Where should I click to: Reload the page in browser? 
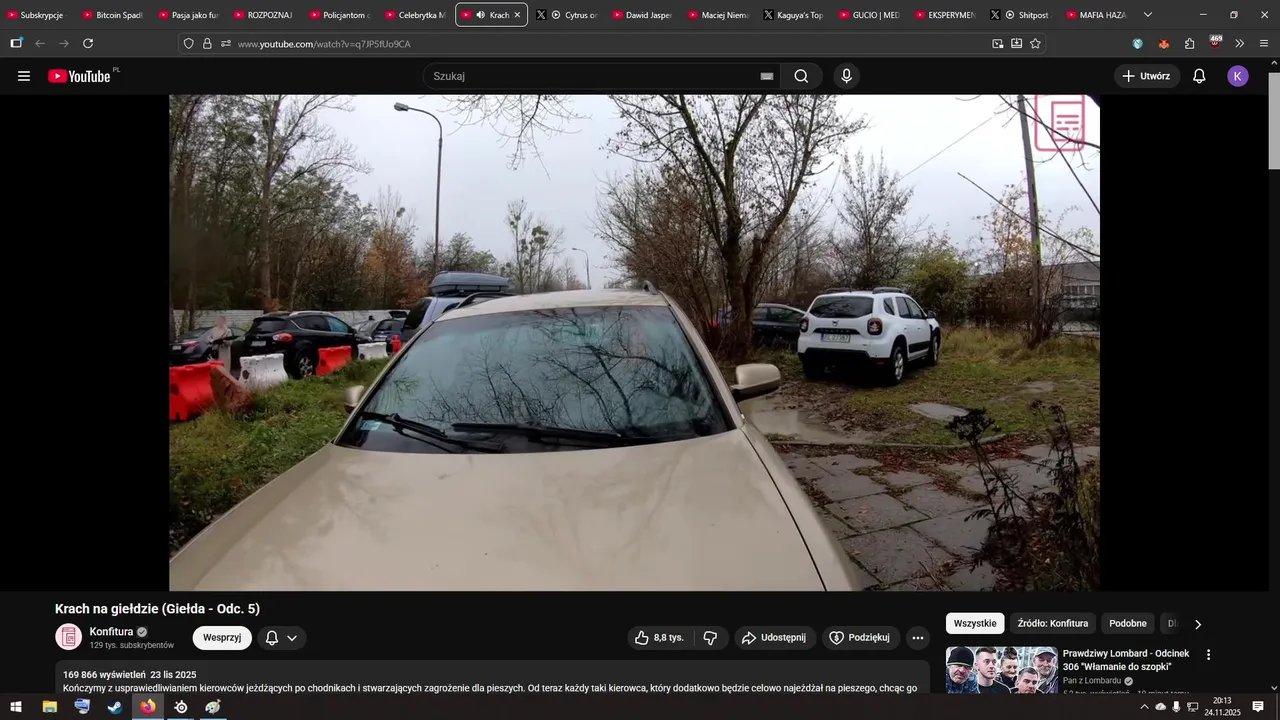[x=88, y=44]
